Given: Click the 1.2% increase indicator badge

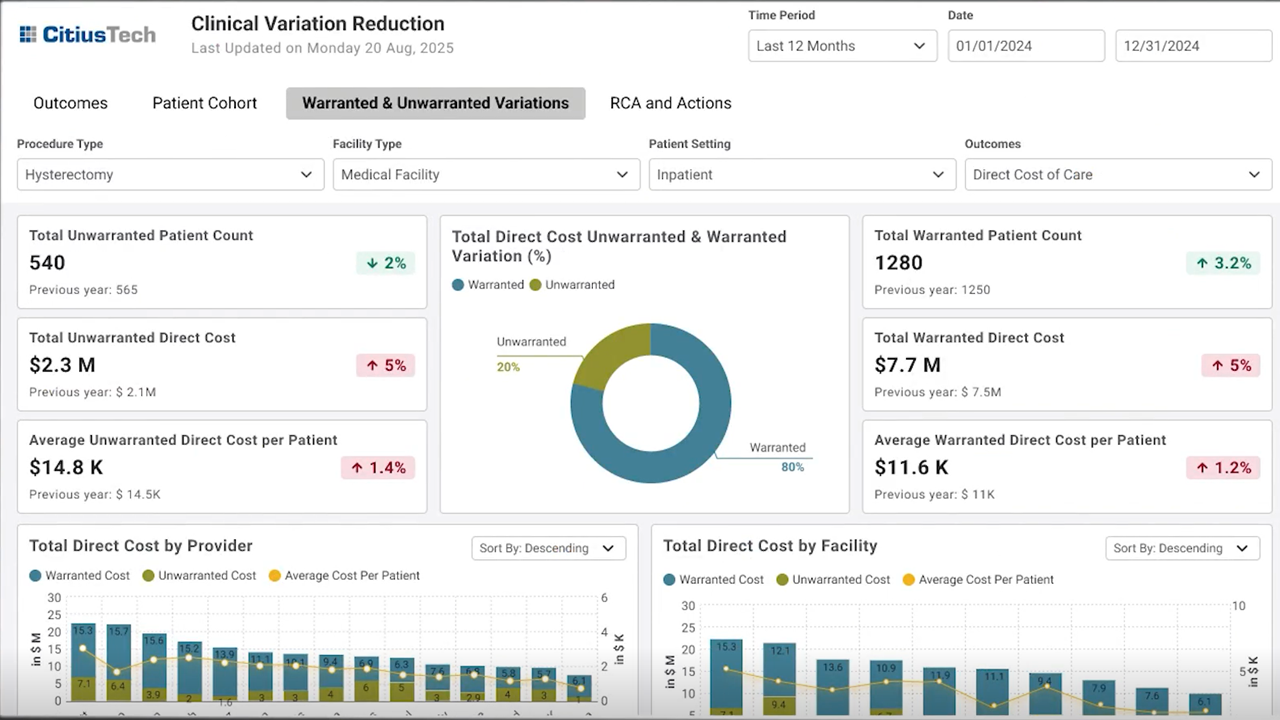Looking at the screenshot, I should pyautogui.click(x=1224, y=467).
